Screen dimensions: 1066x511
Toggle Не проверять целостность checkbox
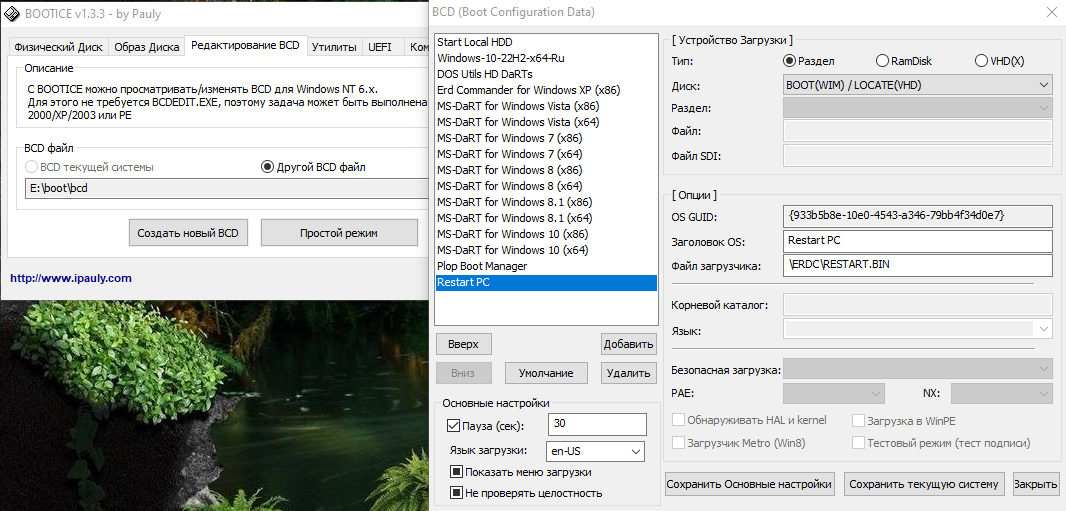(x=456, y=493)
